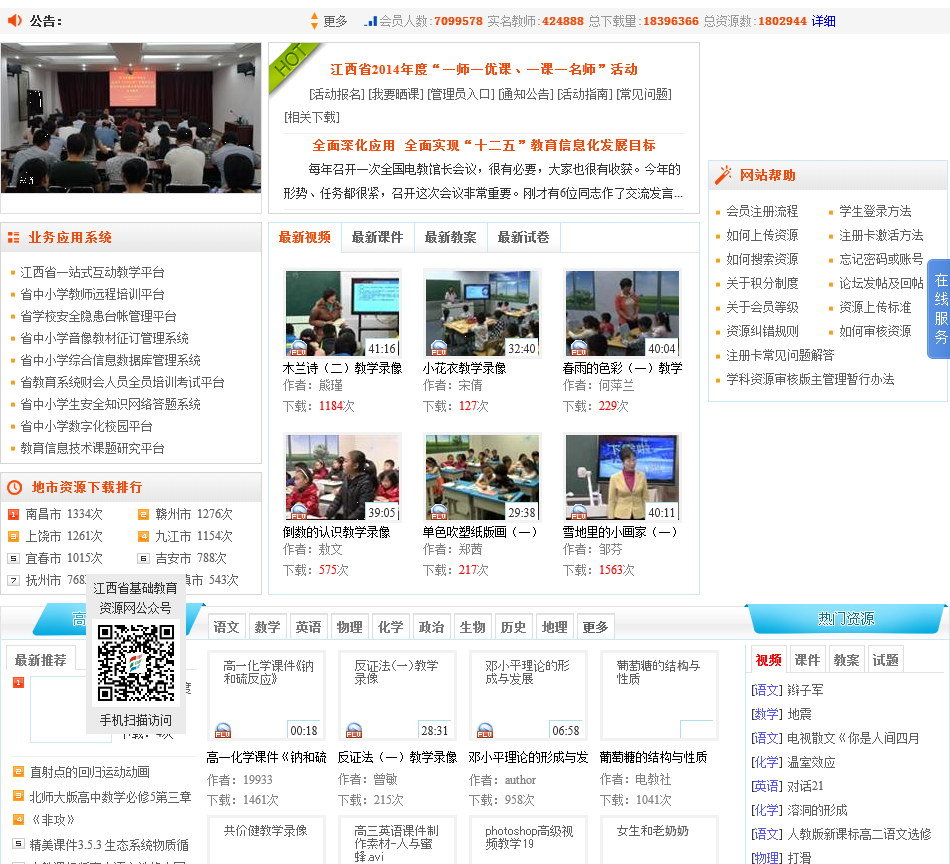The height and width of the screenshot is (864, 950).
Task: Click the announcement speaker icon
Action: pyautogui.click(x=15, y=21)
